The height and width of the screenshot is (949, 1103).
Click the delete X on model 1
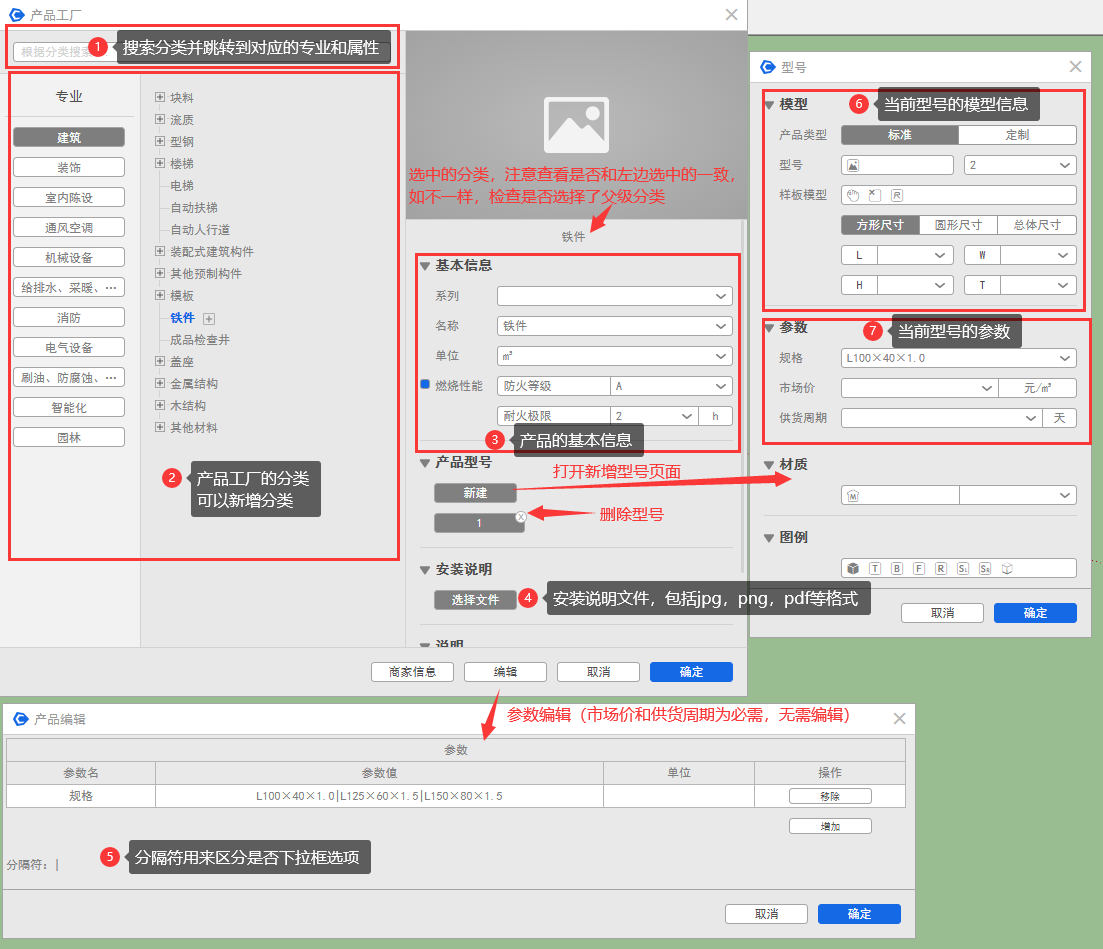point(520,517)
